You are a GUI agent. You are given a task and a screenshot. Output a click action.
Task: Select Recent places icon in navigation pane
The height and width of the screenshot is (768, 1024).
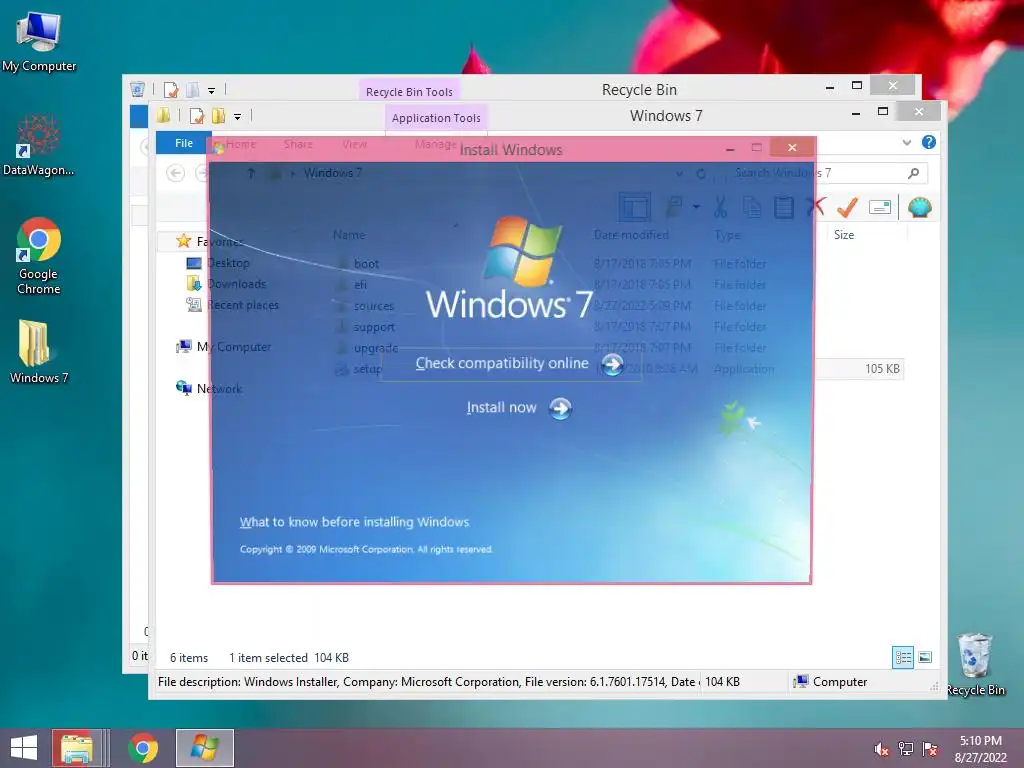pos(194,305)
